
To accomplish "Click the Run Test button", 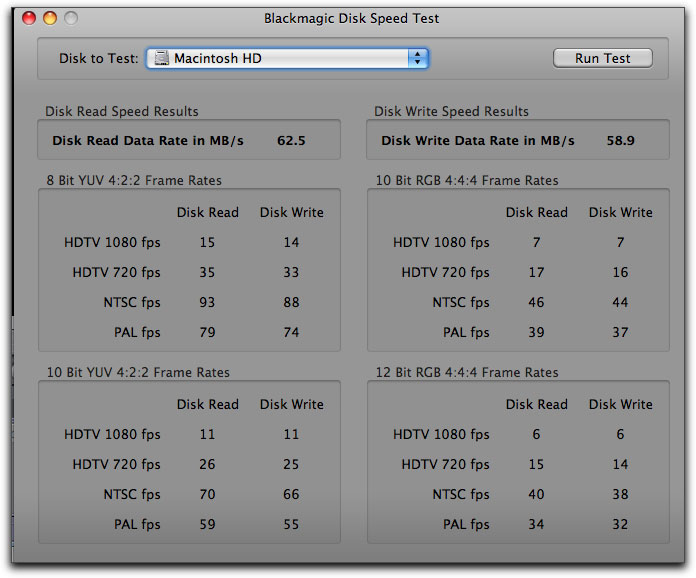I will pyautogui.click(x=602, y=58).
